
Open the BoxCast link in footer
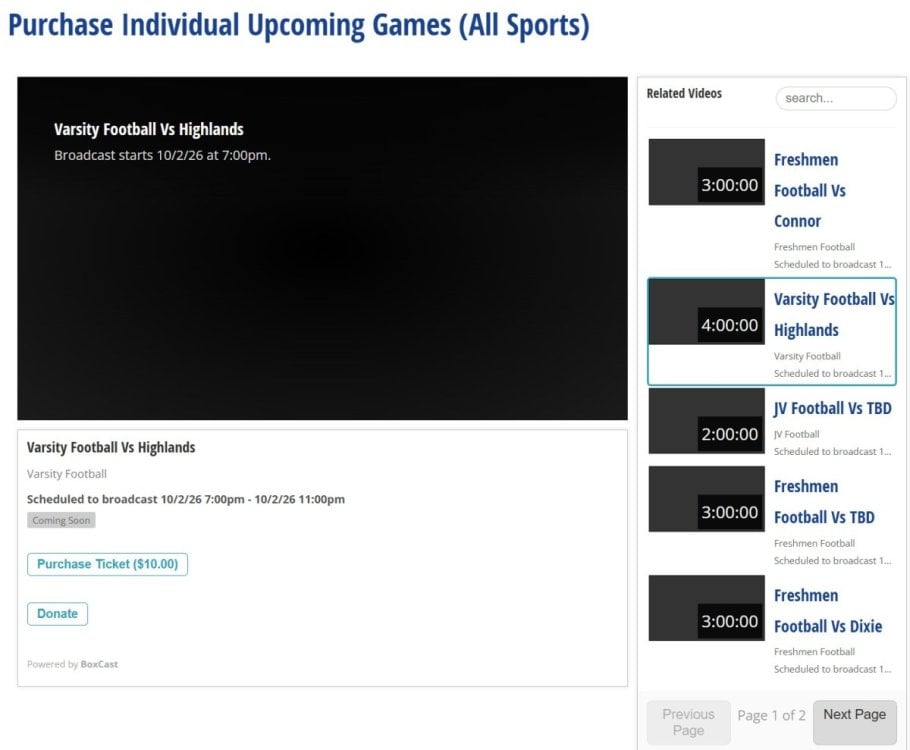(99, 664)
